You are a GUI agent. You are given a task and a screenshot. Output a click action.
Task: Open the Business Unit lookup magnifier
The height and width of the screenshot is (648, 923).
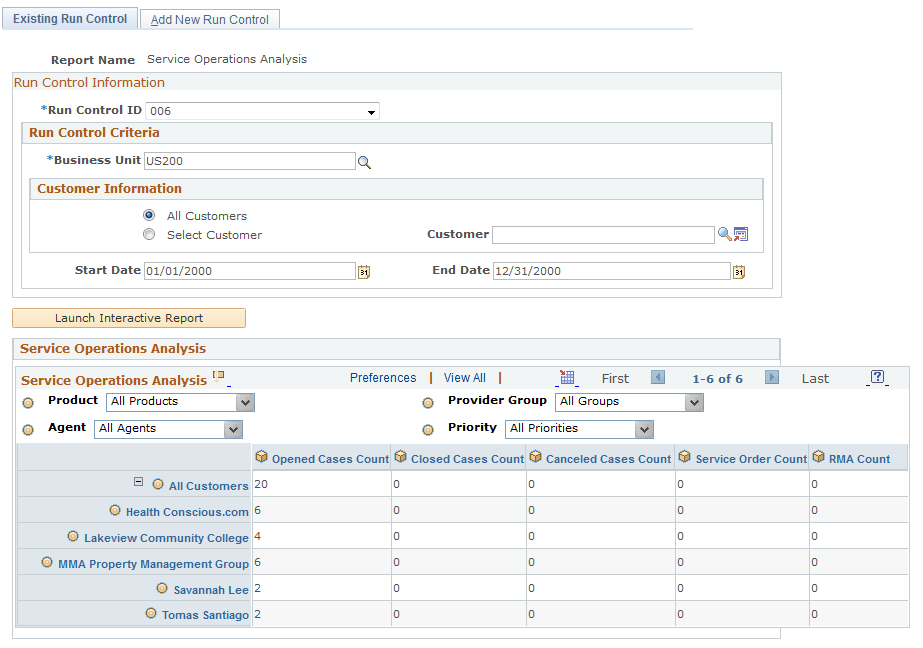pyautogui.click(x=364, y=161)
